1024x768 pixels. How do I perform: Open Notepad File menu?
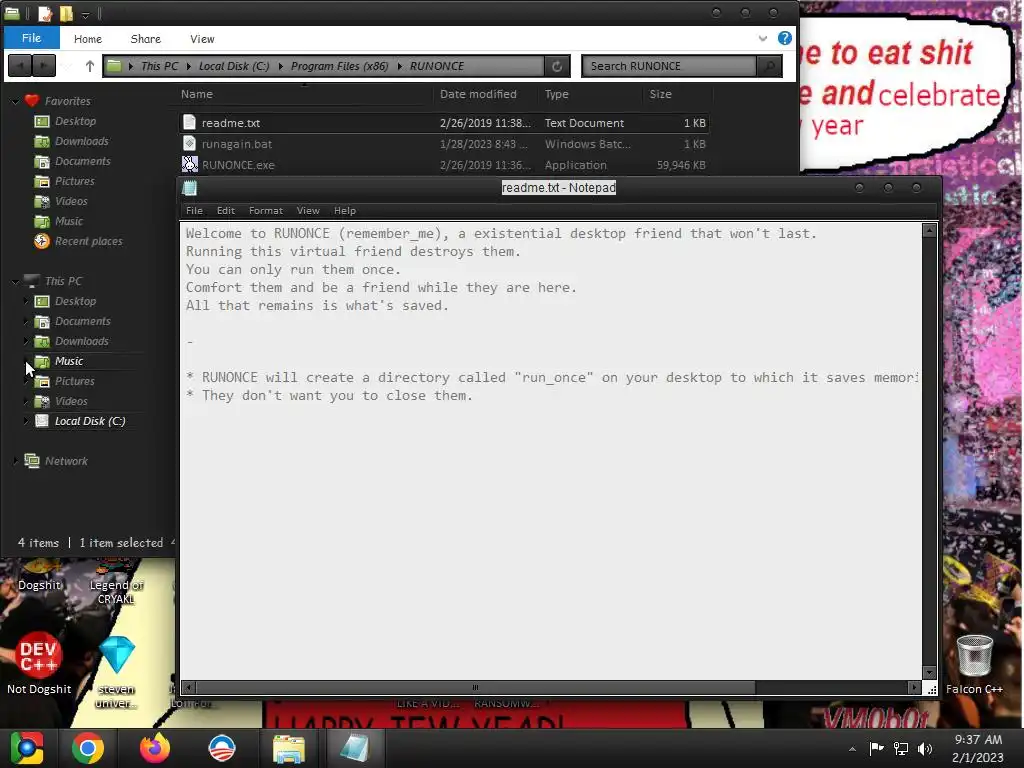(194, 210)
